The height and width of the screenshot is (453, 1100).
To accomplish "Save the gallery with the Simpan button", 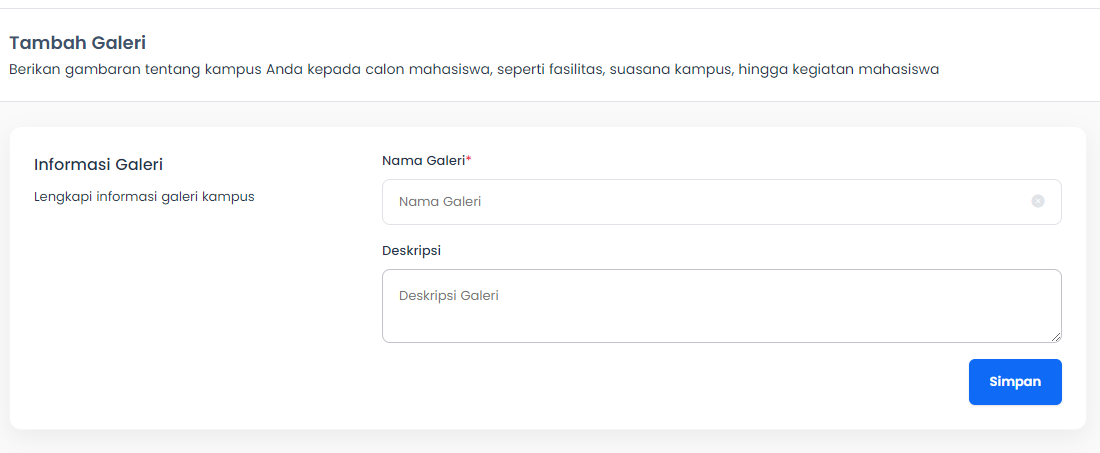I will 1015,382.
